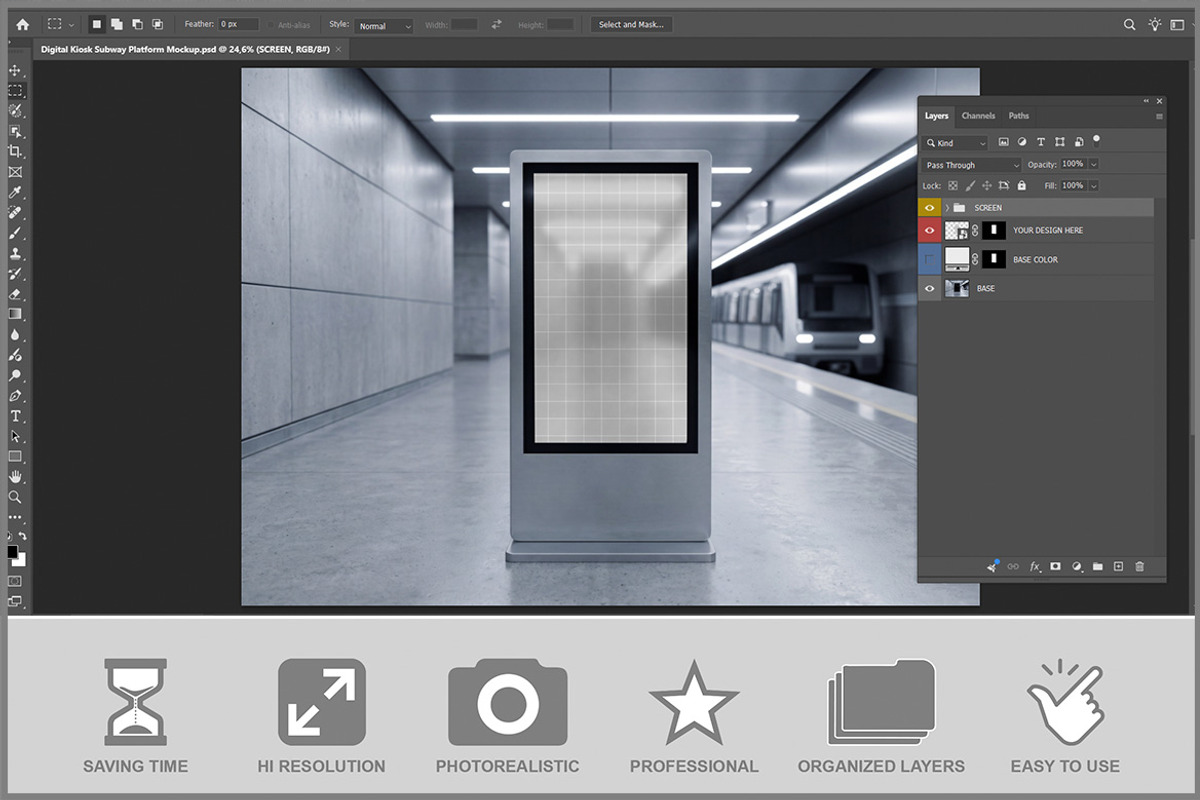Switch to the Channels tab
This screenshot has height=800, width=1200.
point(978,116)
